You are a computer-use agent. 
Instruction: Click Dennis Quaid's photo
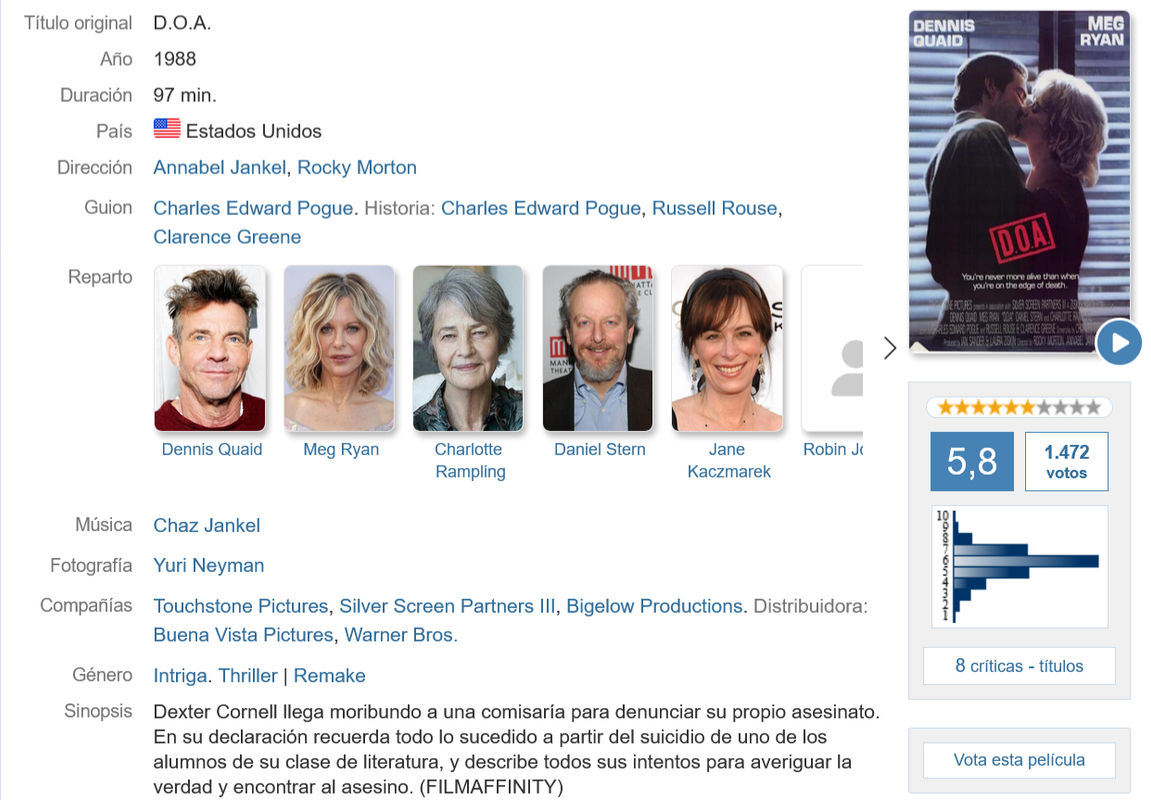[x=210, y=348]
